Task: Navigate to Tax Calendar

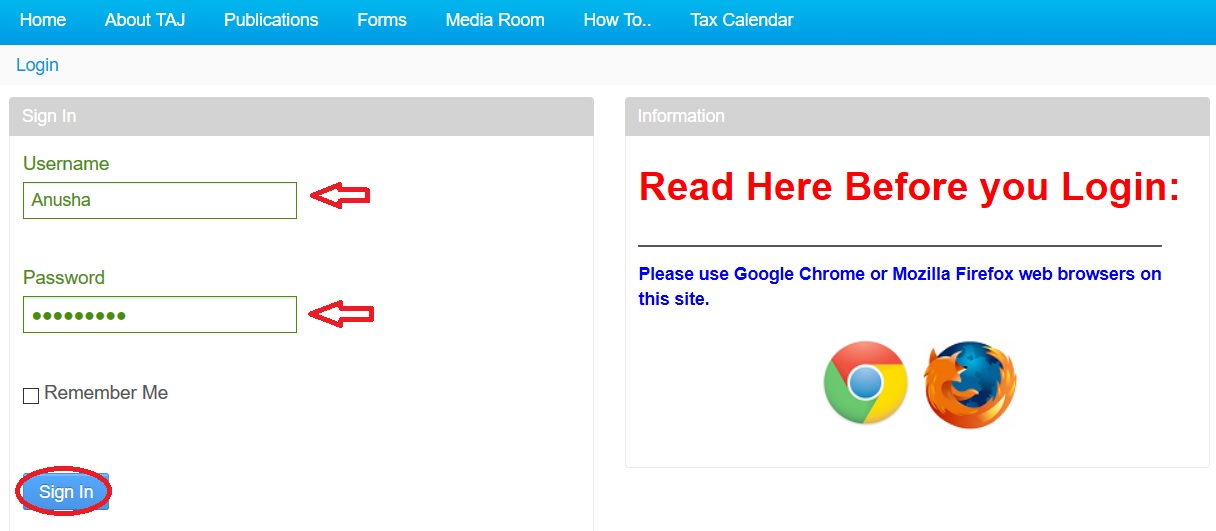Action: 742,20
